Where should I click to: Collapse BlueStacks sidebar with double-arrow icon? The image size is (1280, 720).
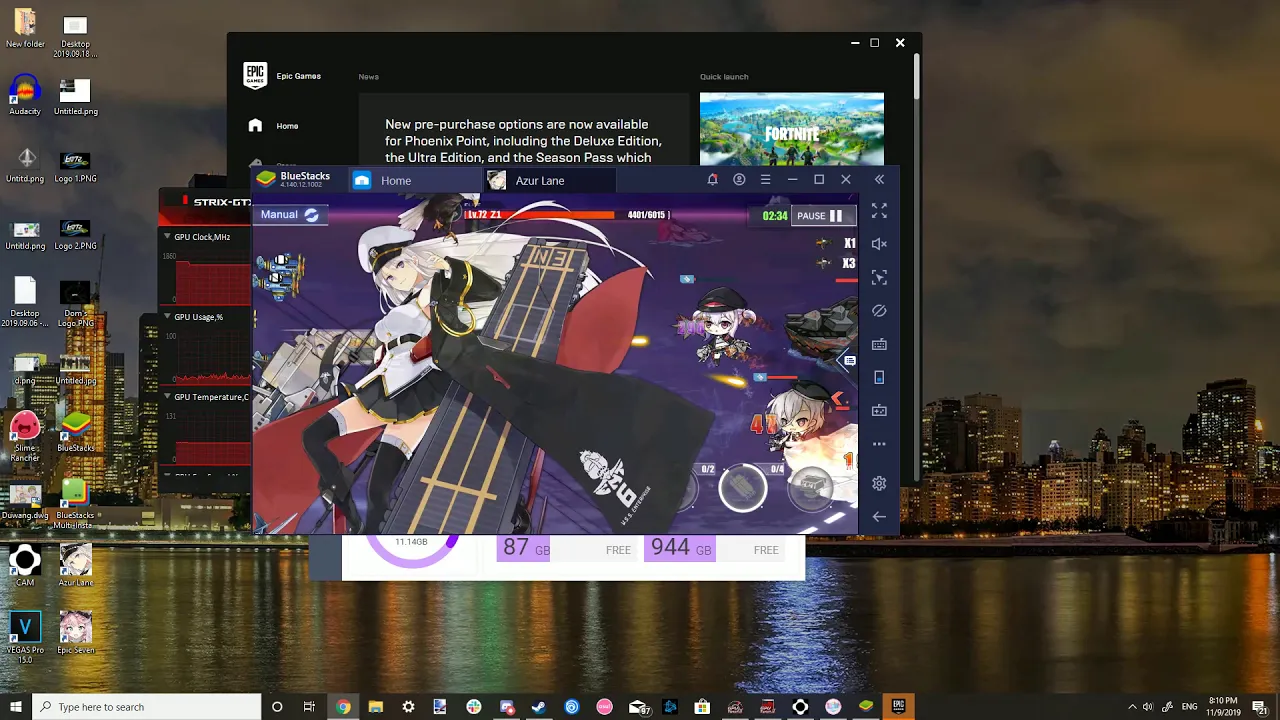click(879, 180)
